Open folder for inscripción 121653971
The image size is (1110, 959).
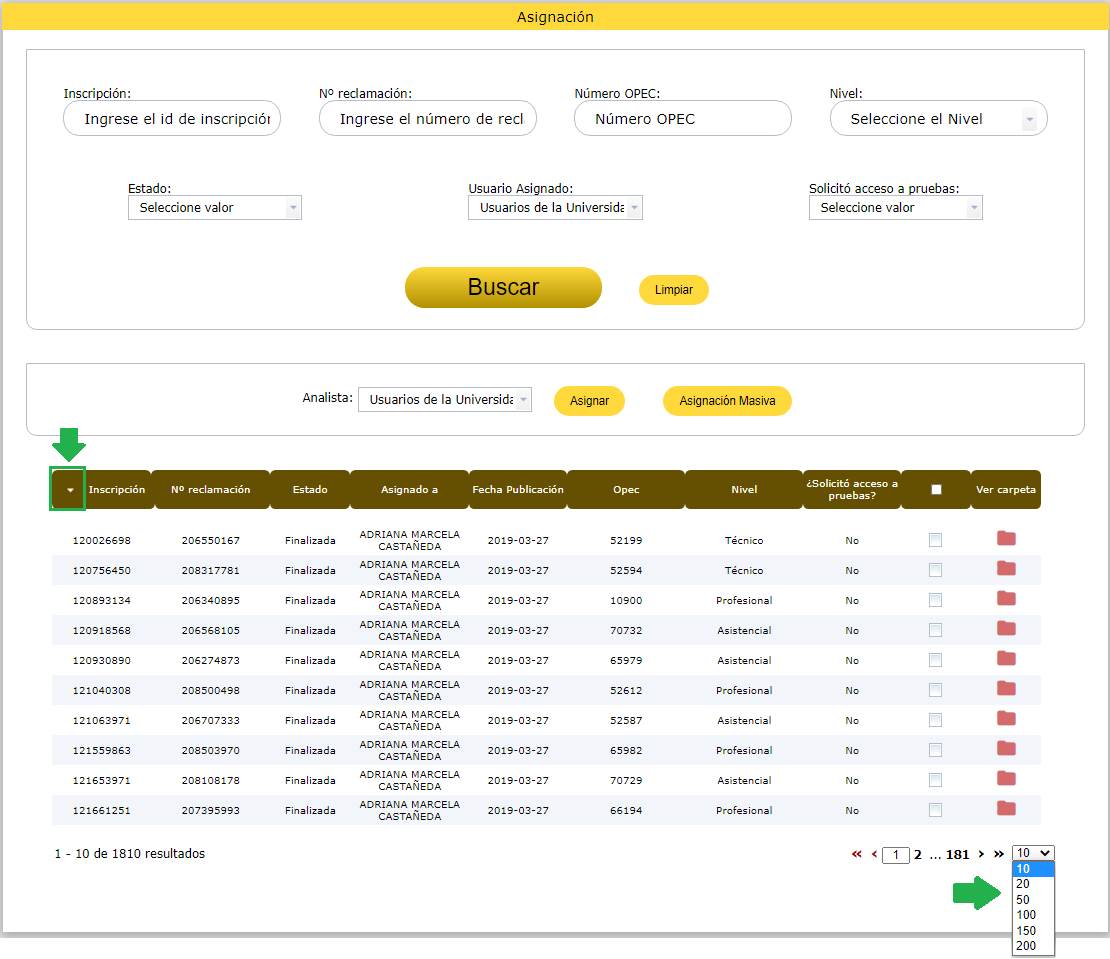pos(1006,779)
